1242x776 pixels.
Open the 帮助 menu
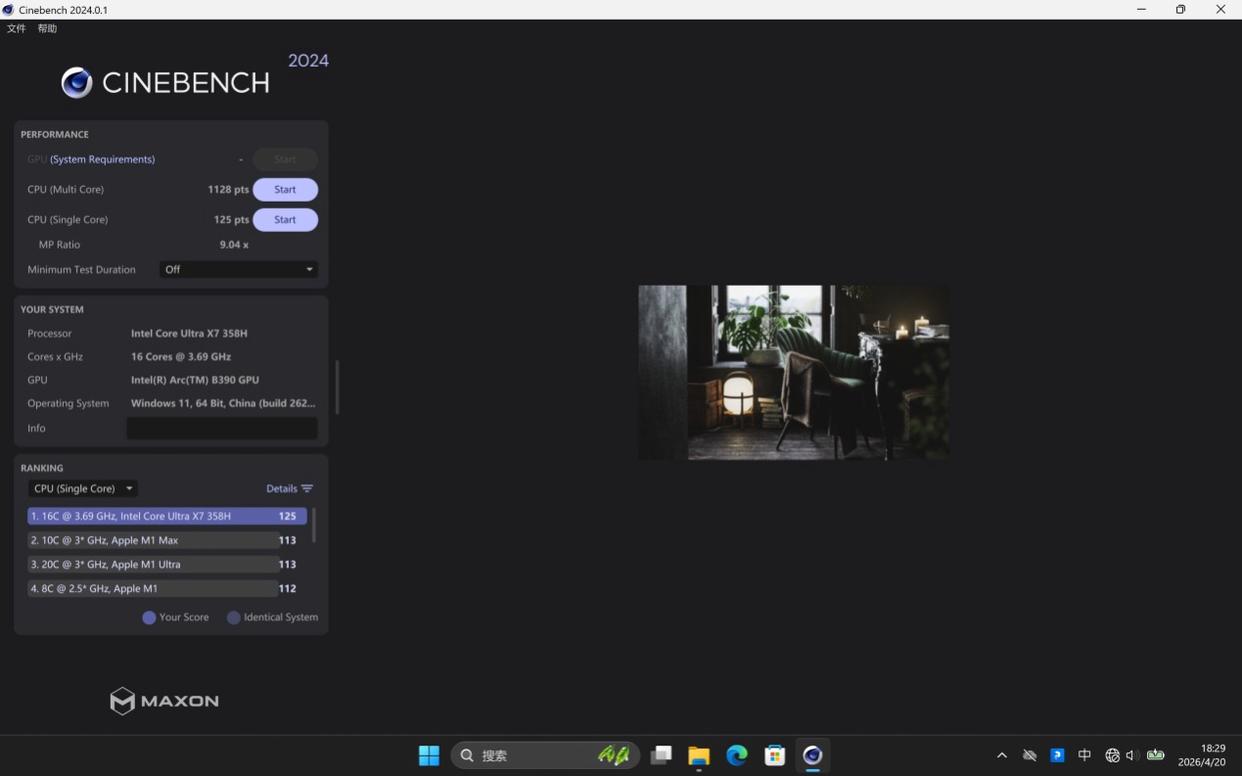(x=47, y=28)
